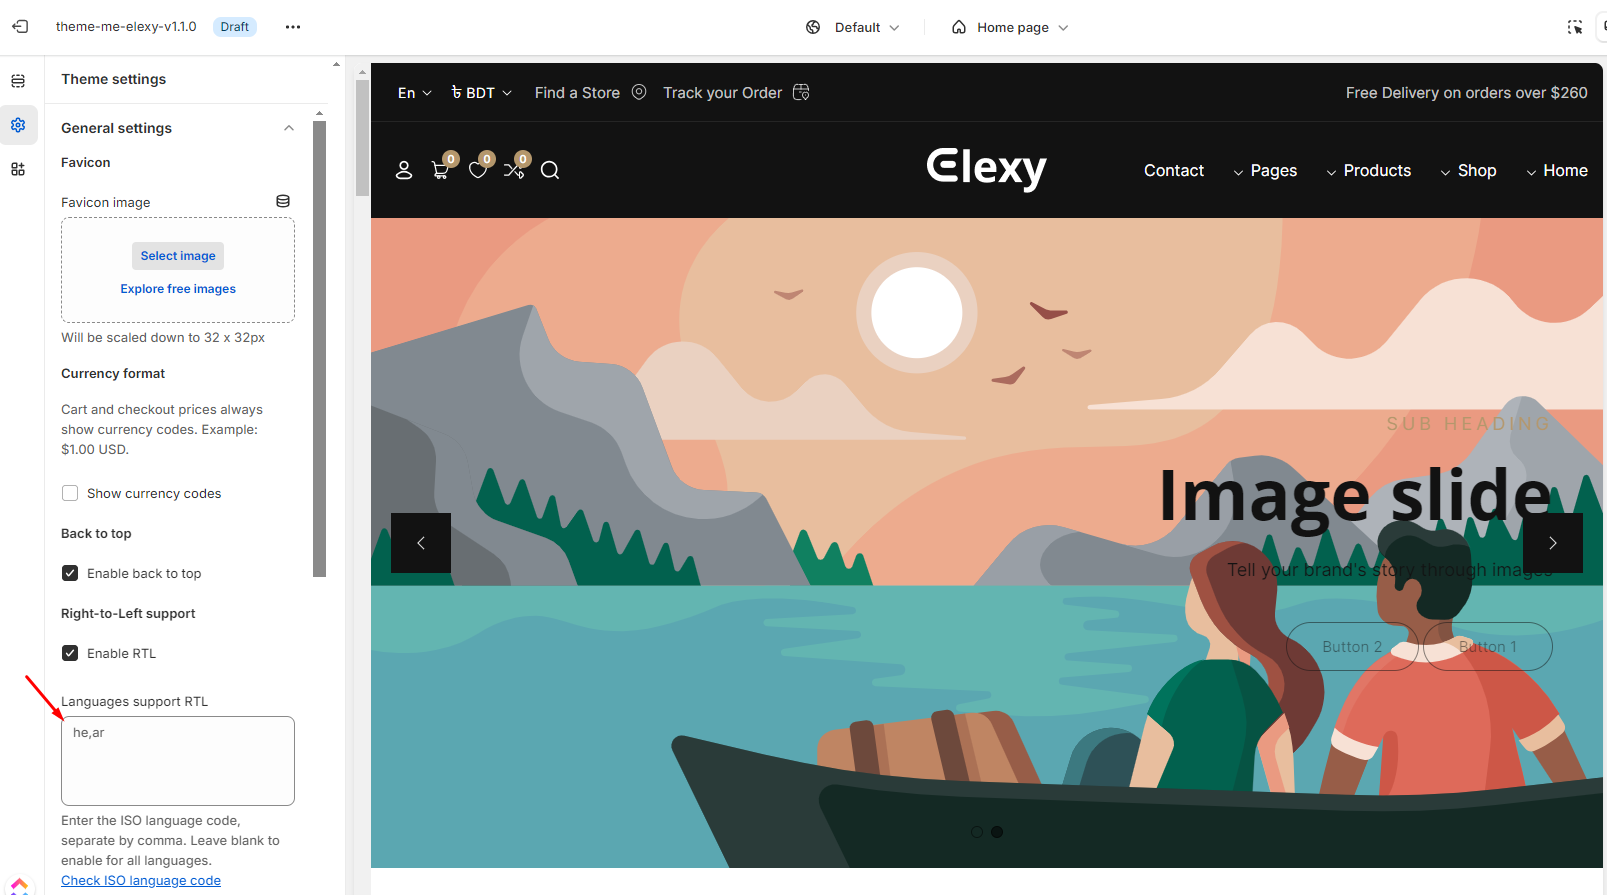Open the three-dot more actions menu
The height and width of the screenshot is (895, 1607).
[293, 27]
